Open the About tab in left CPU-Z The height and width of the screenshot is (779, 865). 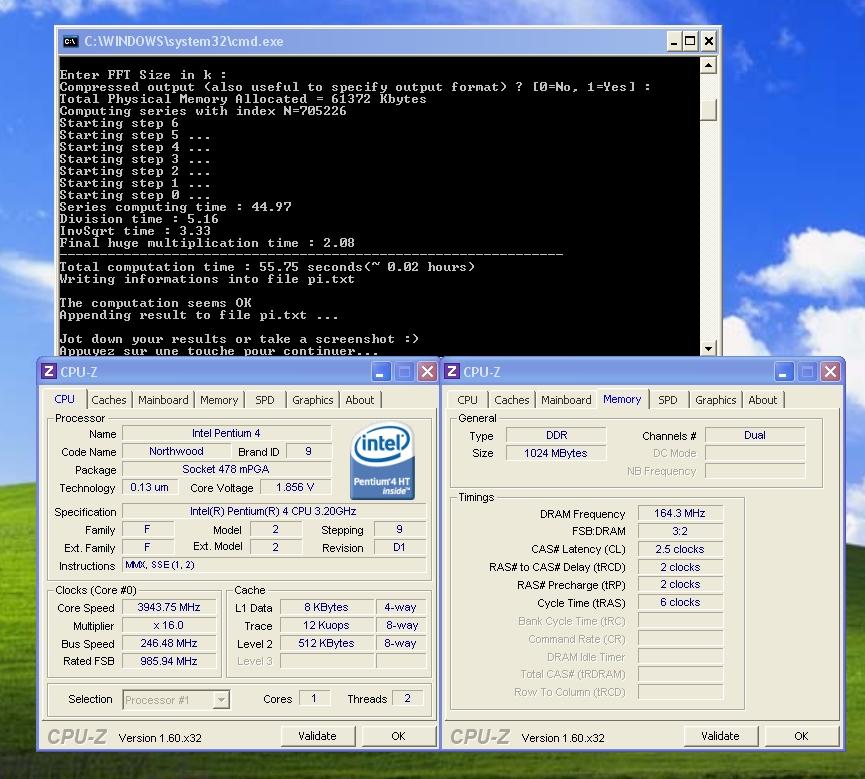click(x=360, y=400)
